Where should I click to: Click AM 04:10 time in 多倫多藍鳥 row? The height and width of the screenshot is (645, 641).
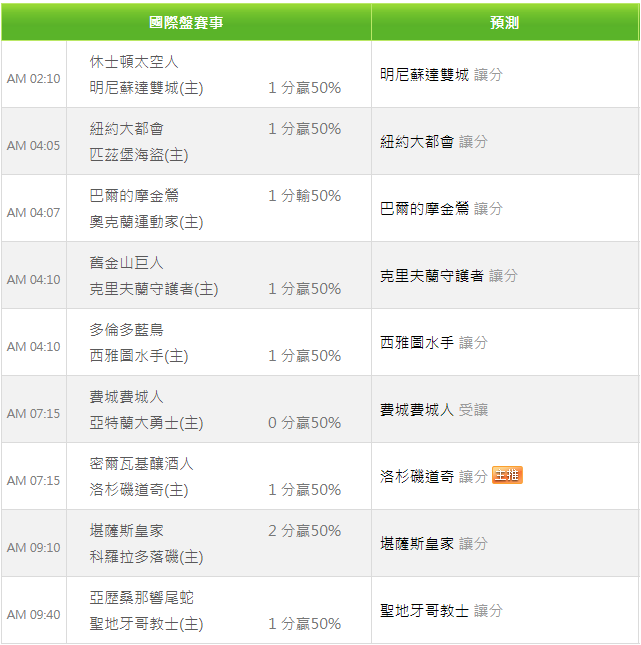click(33, 347)
